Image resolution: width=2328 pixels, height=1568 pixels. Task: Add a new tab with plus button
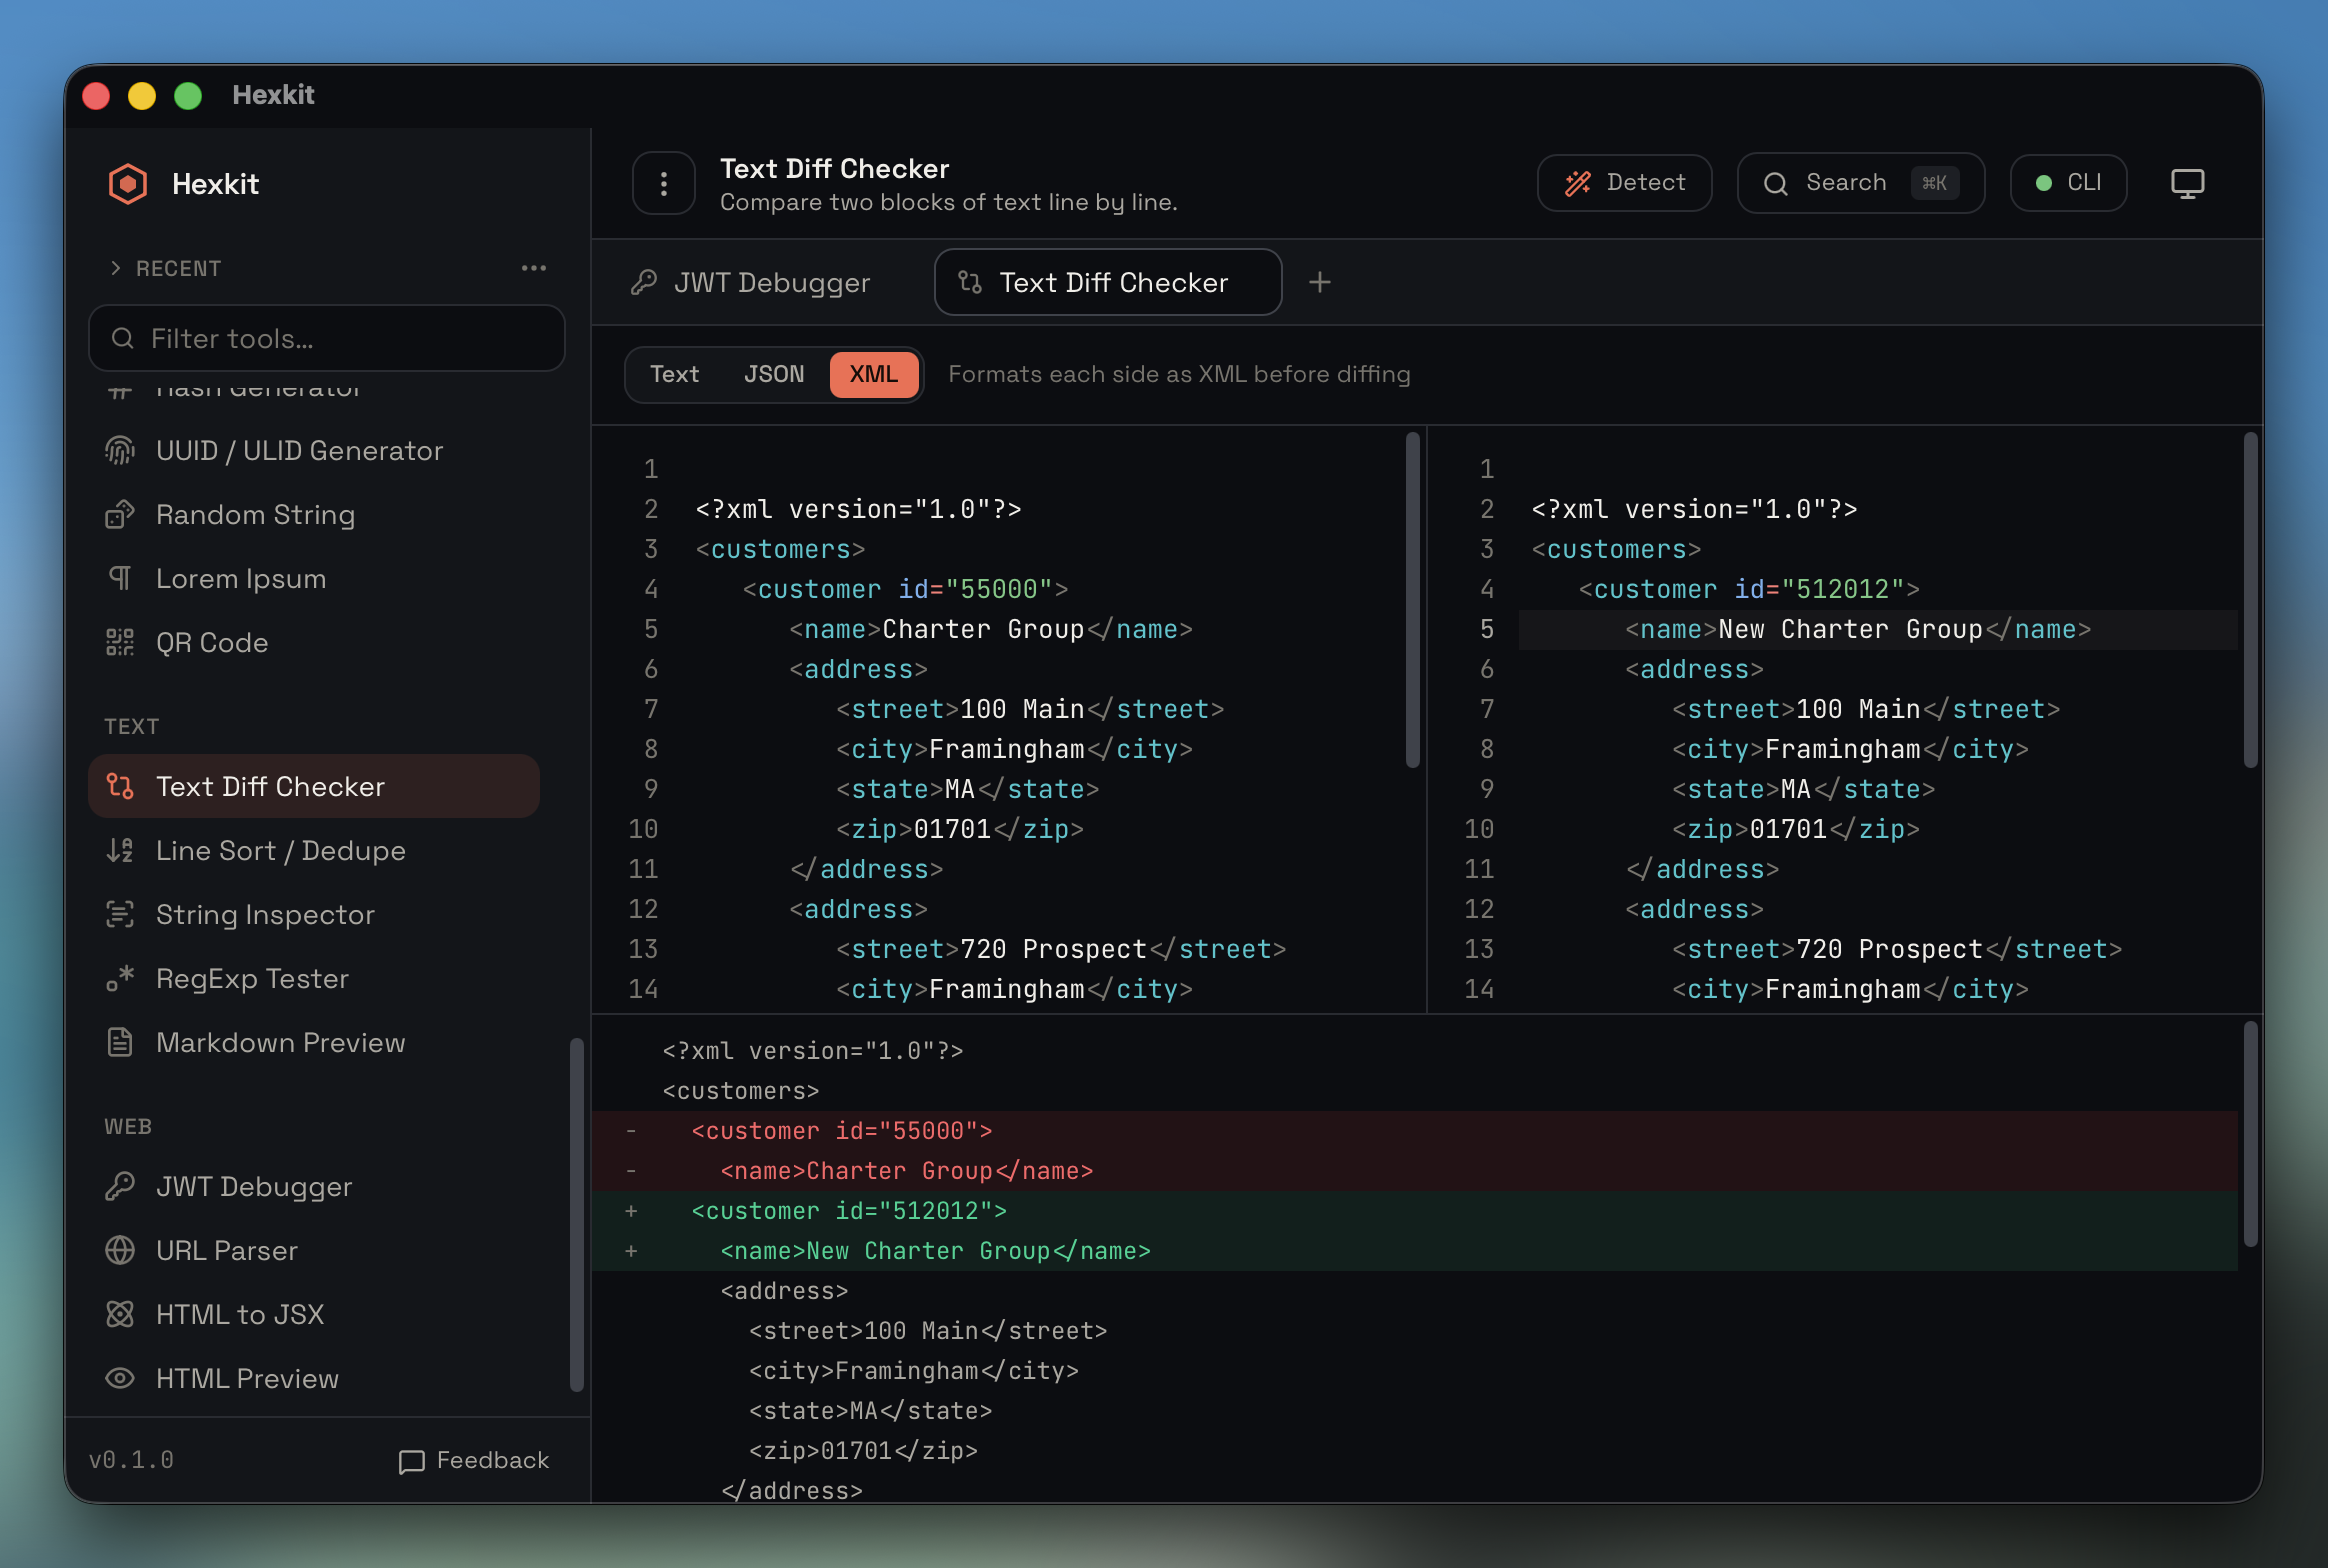click(x=1320, y=283)
